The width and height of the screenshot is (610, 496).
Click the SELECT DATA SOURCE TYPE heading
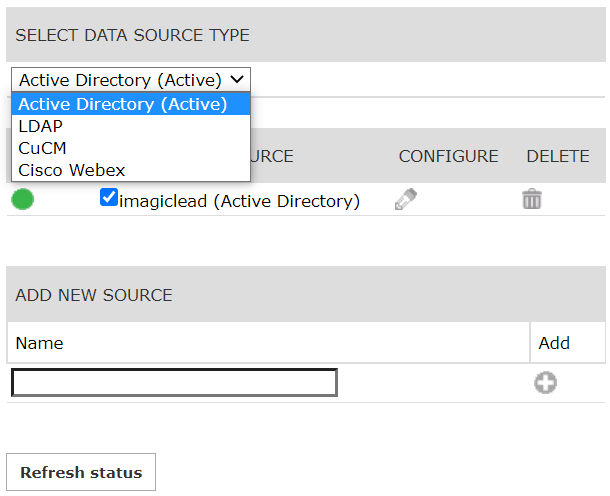pyautogui.click(x=133, y=35)
